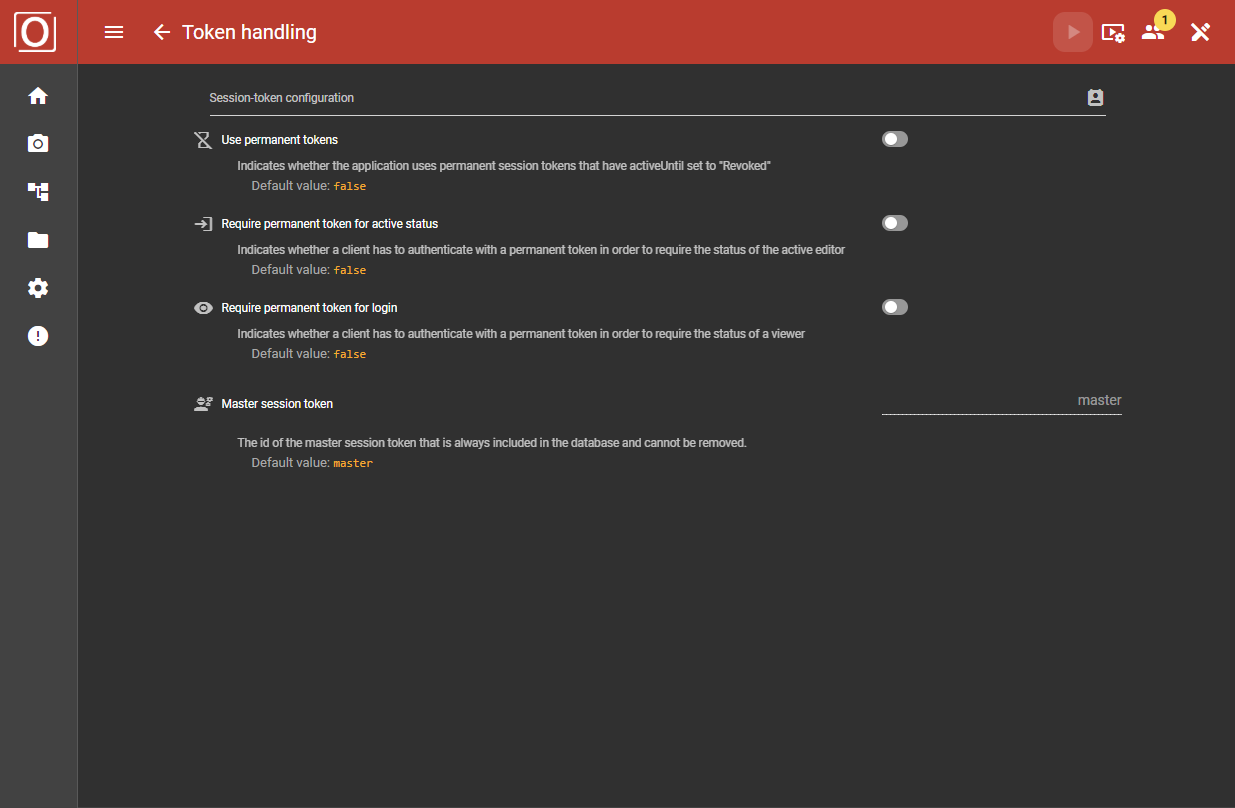Open the player settings icon in header

[1113, 33]
